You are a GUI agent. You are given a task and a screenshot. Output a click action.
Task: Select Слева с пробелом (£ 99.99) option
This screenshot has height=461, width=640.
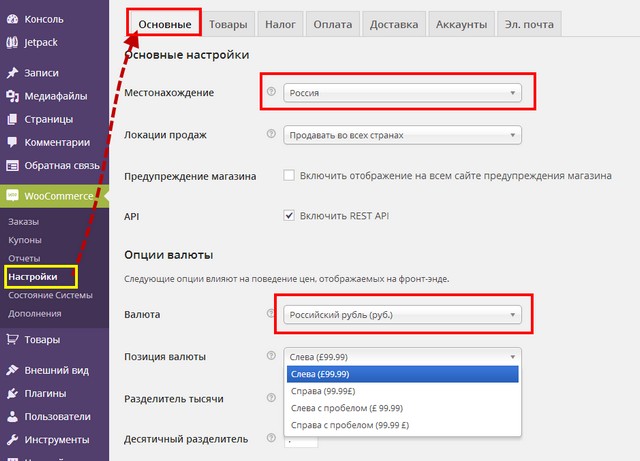pyautogui.click(x=402, y=408)
